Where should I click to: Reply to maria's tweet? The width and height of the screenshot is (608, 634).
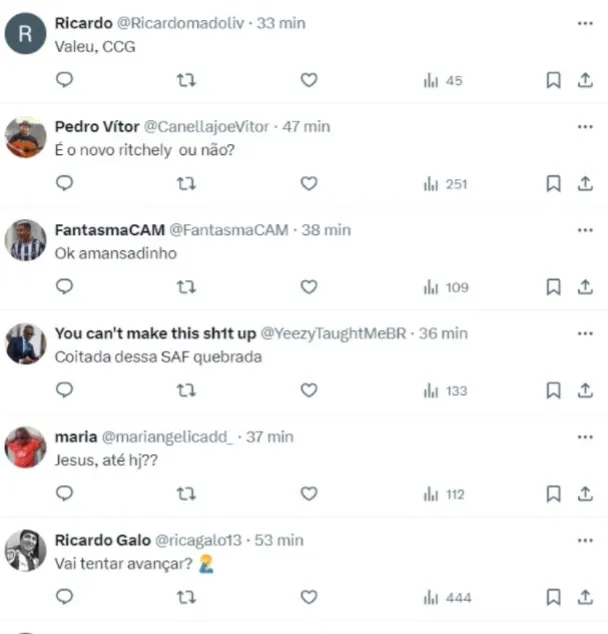(x=64, y=495)
